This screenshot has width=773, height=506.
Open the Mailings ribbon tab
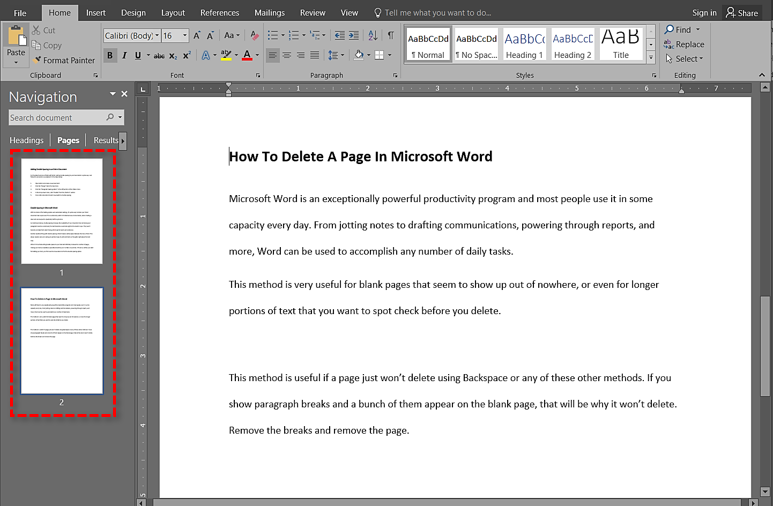[269, 13]
